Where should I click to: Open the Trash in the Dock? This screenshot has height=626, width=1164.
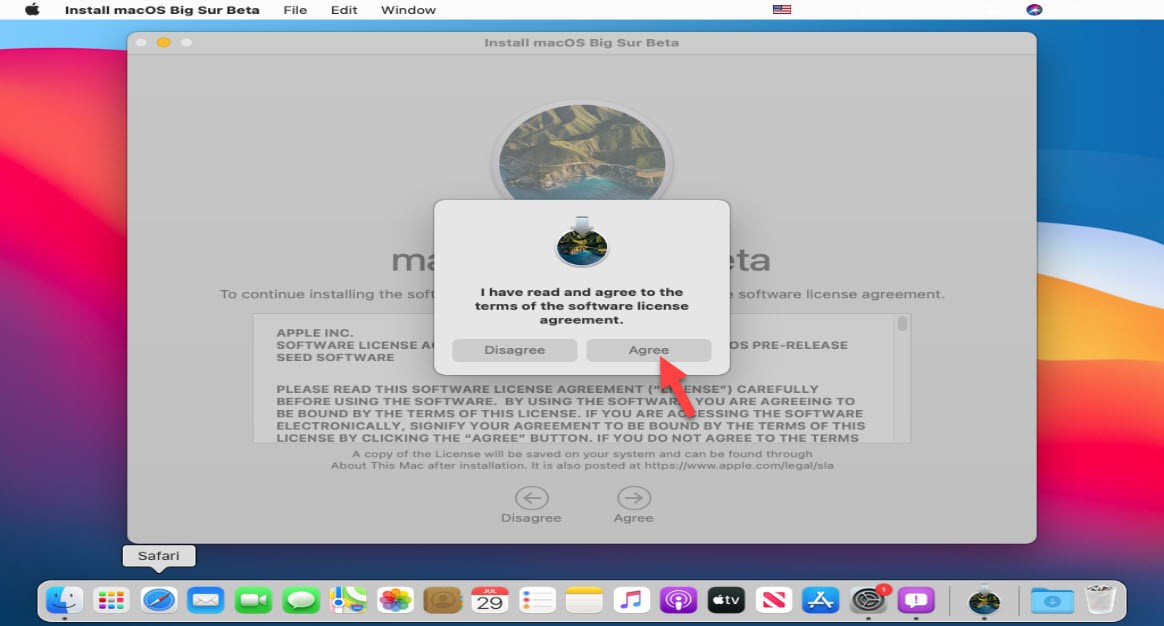pos(1100,600)
